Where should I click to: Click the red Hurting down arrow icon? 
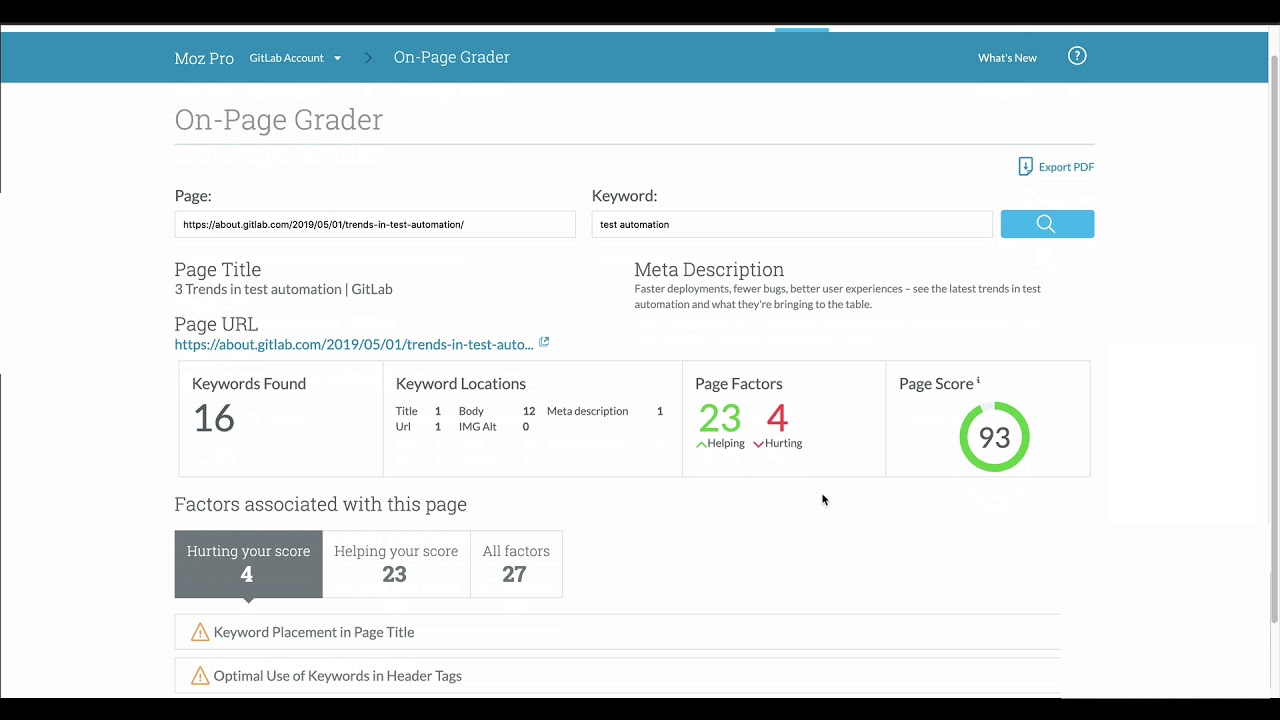pyautogui.click(x=758, y=444)
